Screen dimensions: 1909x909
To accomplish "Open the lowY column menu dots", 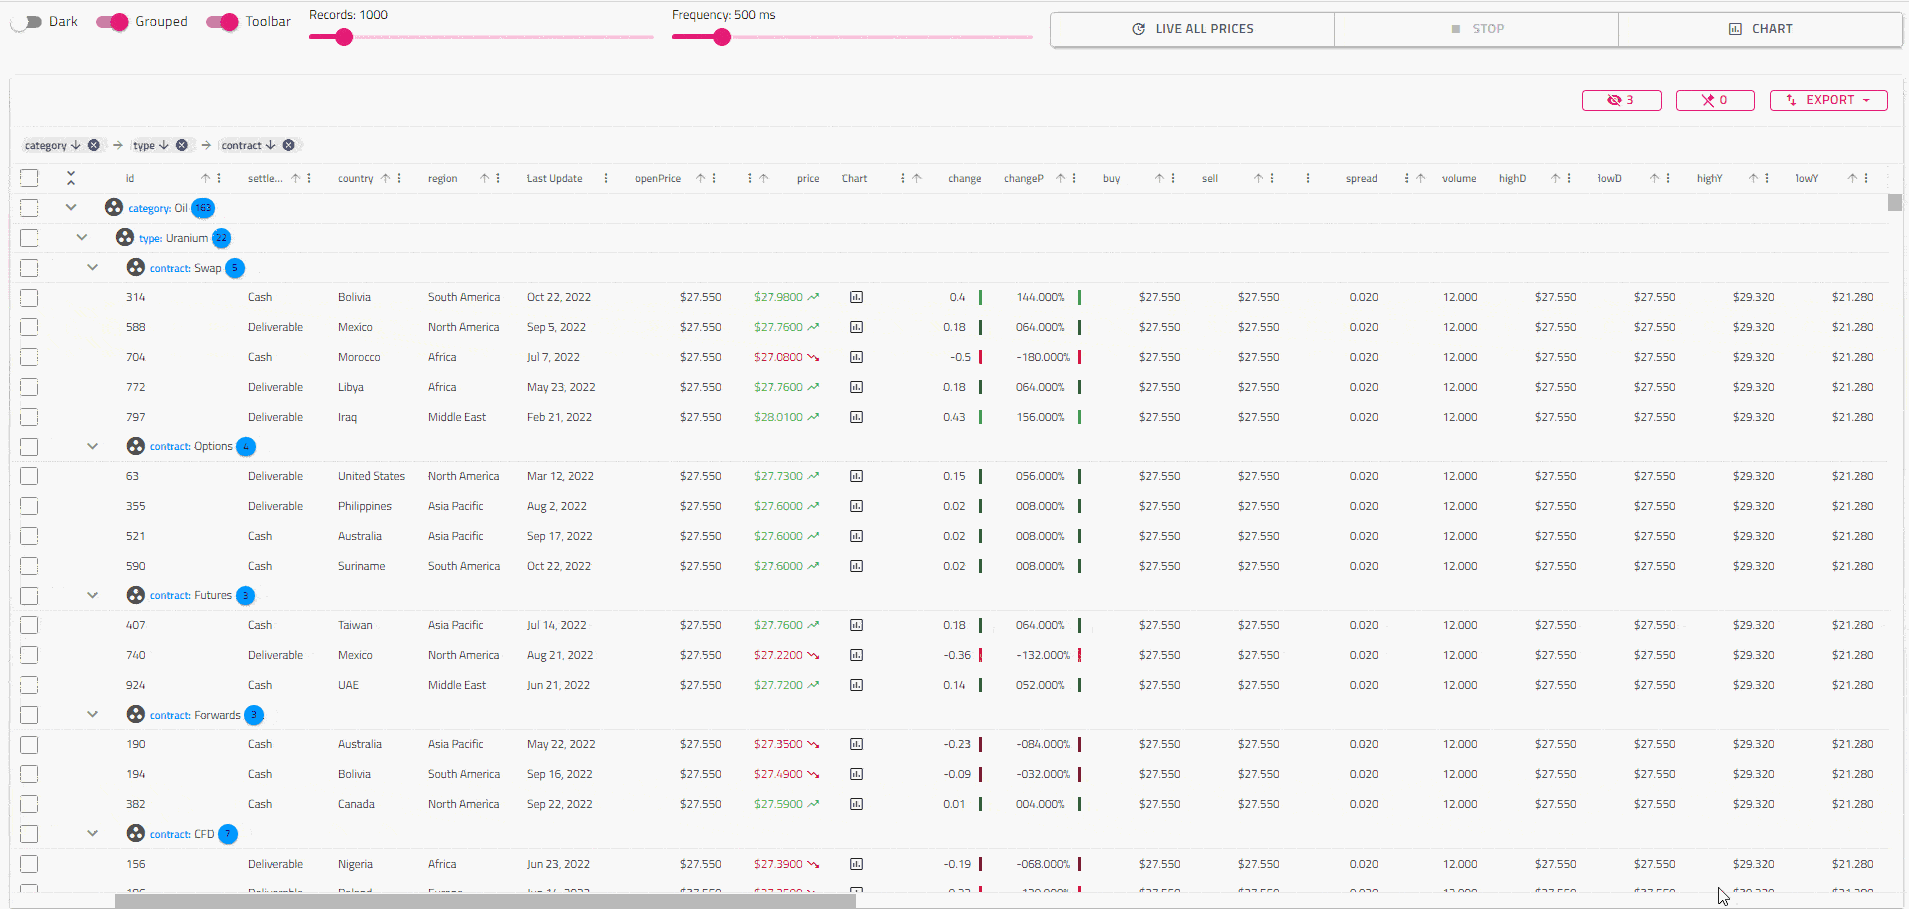I will [x=1866, y=178].
